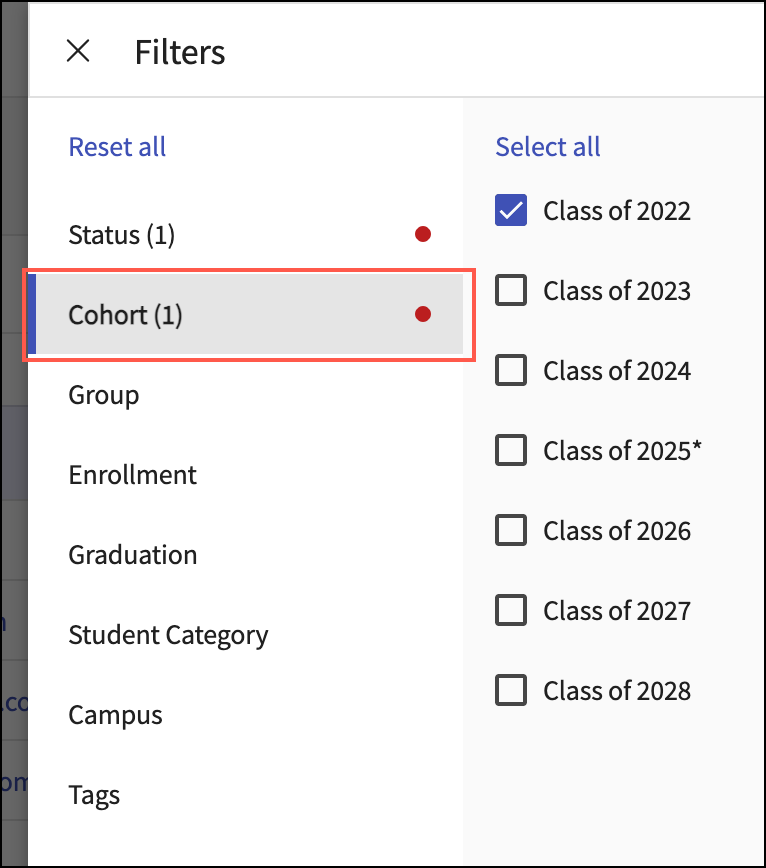Close the Filters panel with X icon
Image resolution: width=766 pixels, height=868 pixels.
(x=78, y=51)
